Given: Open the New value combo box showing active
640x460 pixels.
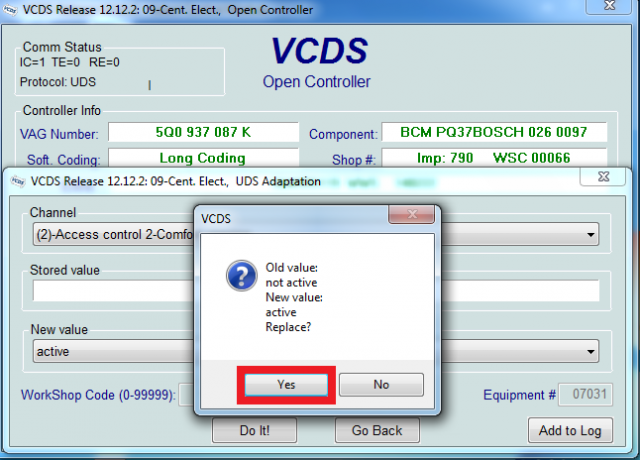Looking at the screenshot, I should 316,351.
